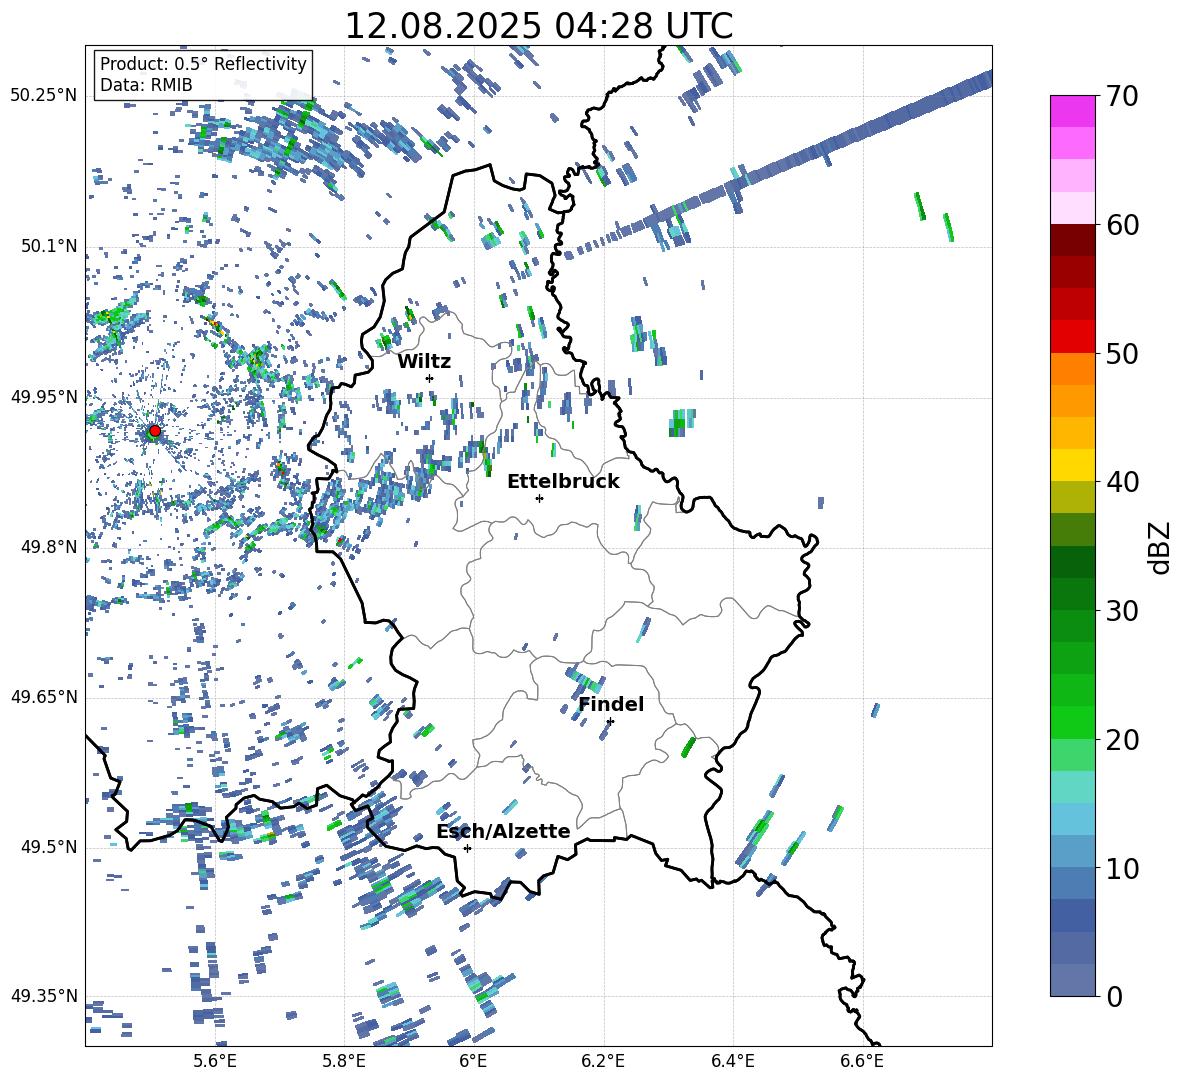This screenshot has width=1184, height=1081.
Task: Click the red radar site marker
Action: 155,431
